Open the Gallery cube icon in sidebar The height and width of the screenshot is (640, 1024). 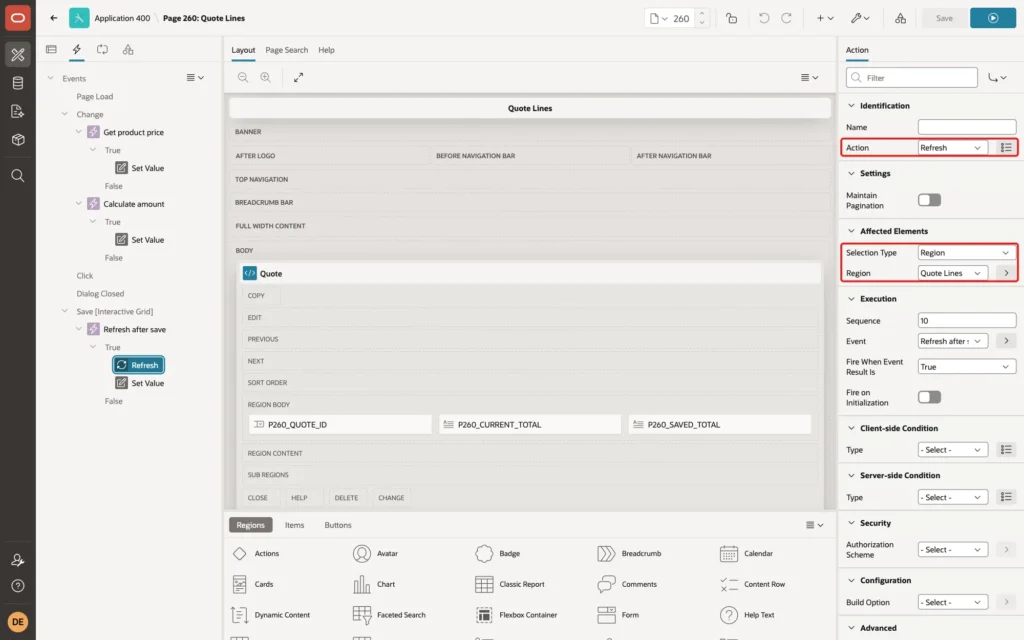coord(18,139)
